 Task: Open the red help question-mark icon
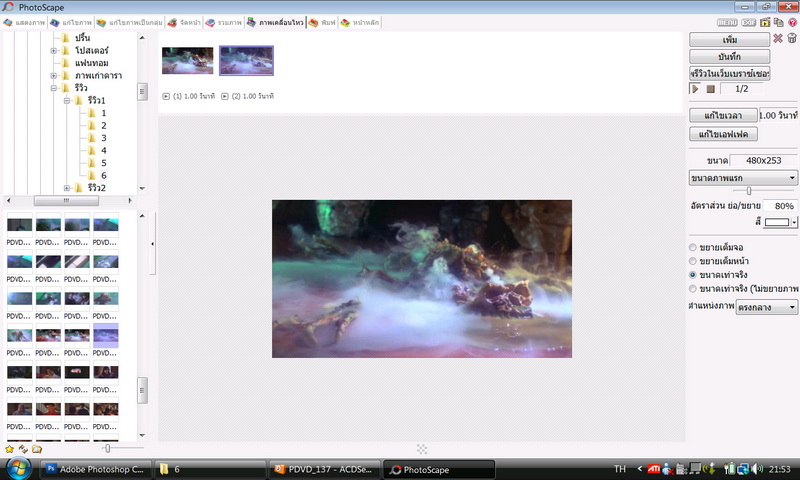[x=792, y=22]
